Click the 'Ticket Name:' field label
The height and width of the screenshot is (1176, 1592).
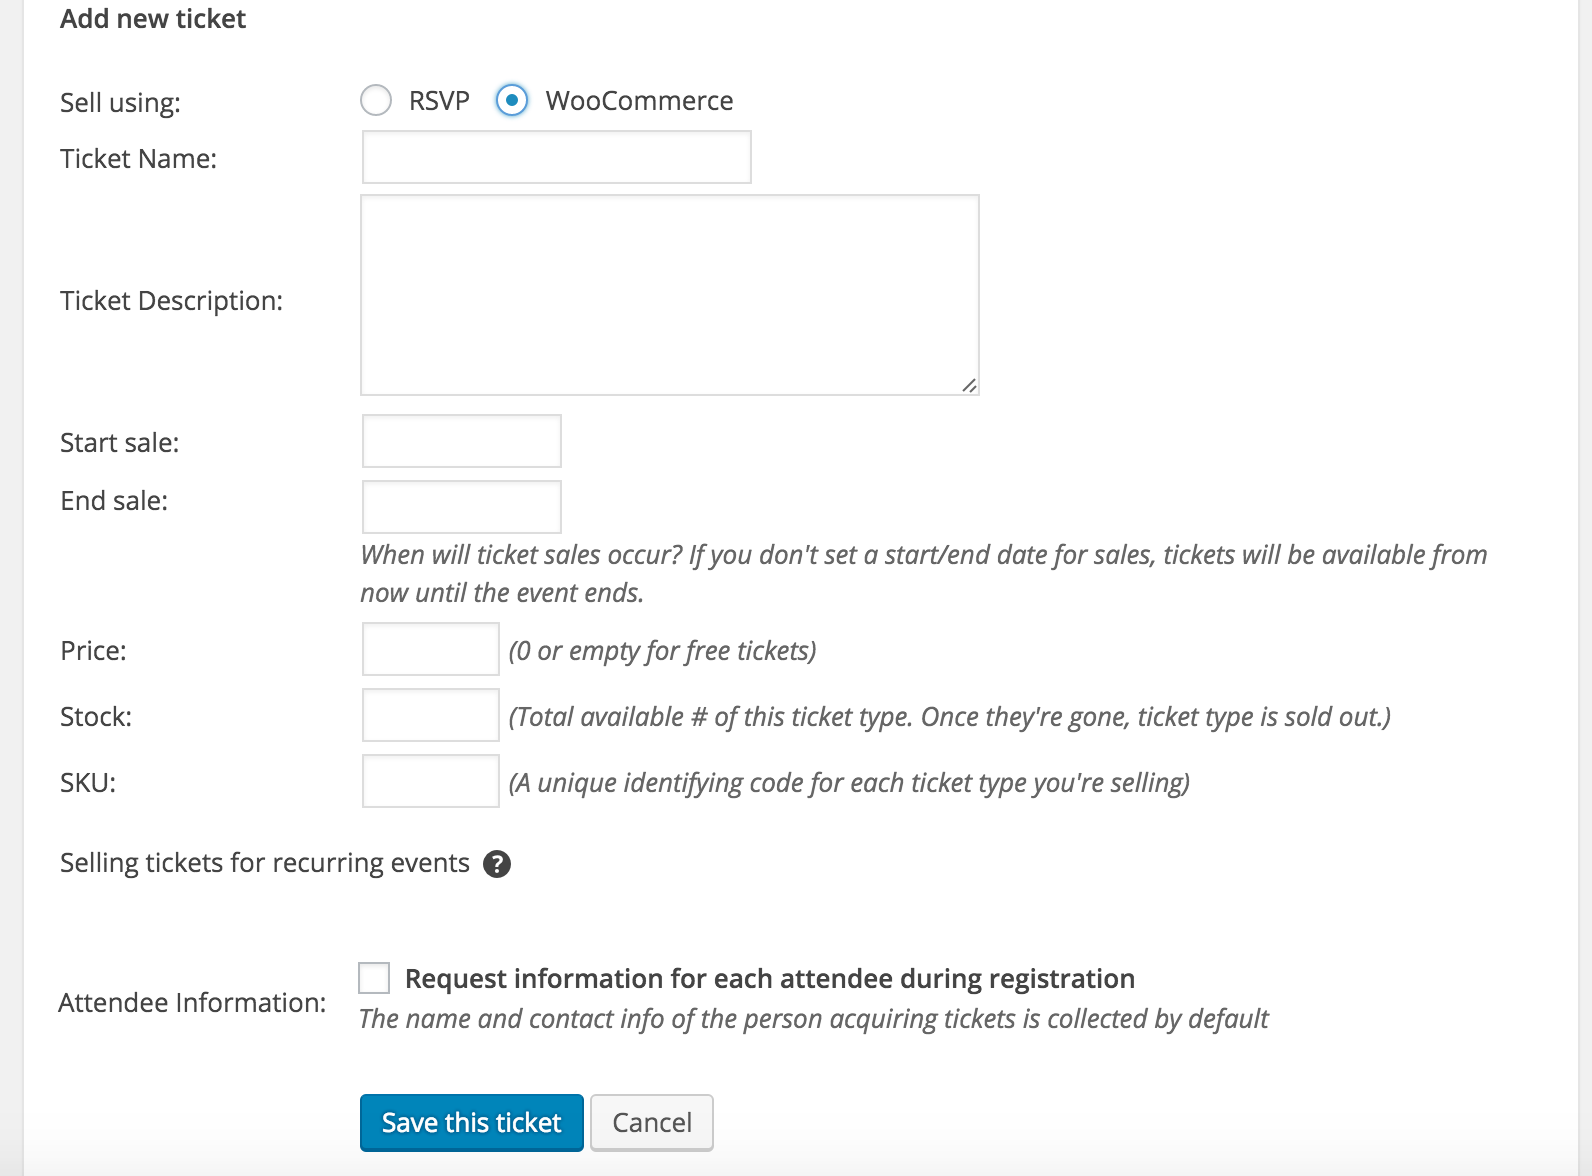click(138, 159)
